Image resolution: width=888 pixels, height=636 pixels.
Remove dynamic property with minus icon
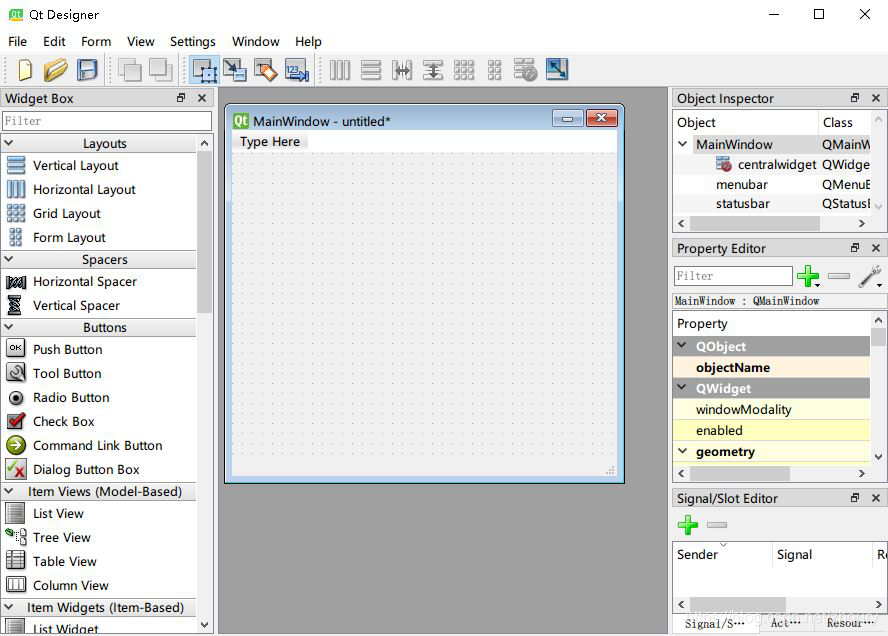(839, 276)
